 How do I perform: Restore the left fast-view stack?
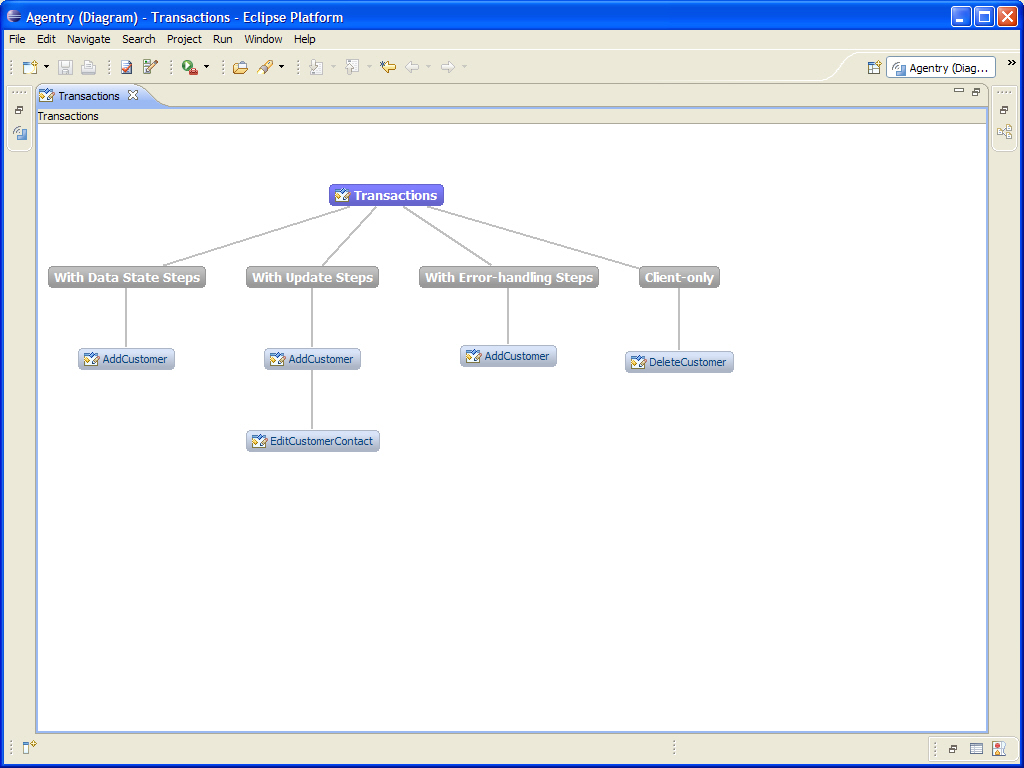pyautogui.click(x=19, y=110)
